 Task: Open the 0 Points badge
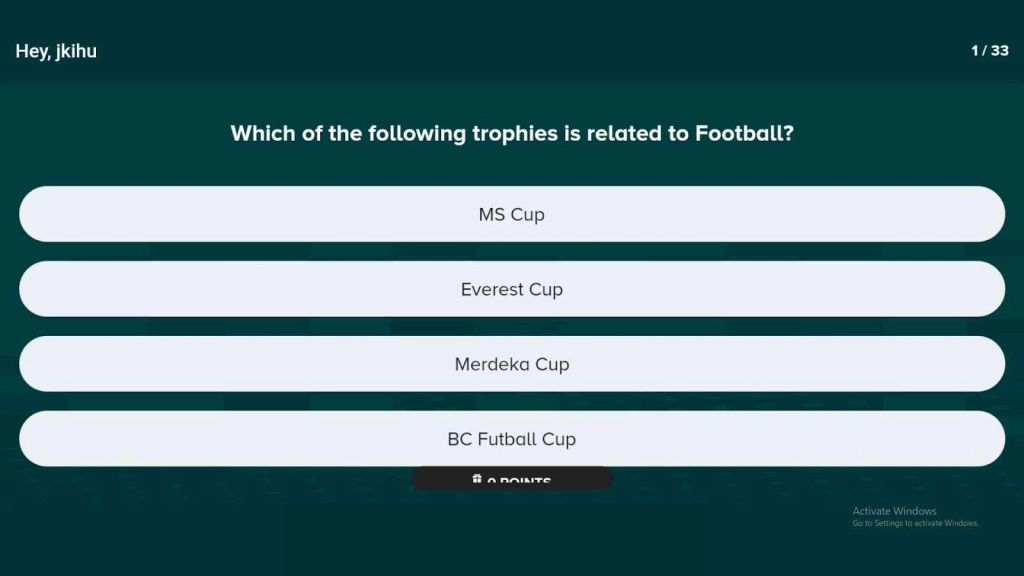(512, 478)
